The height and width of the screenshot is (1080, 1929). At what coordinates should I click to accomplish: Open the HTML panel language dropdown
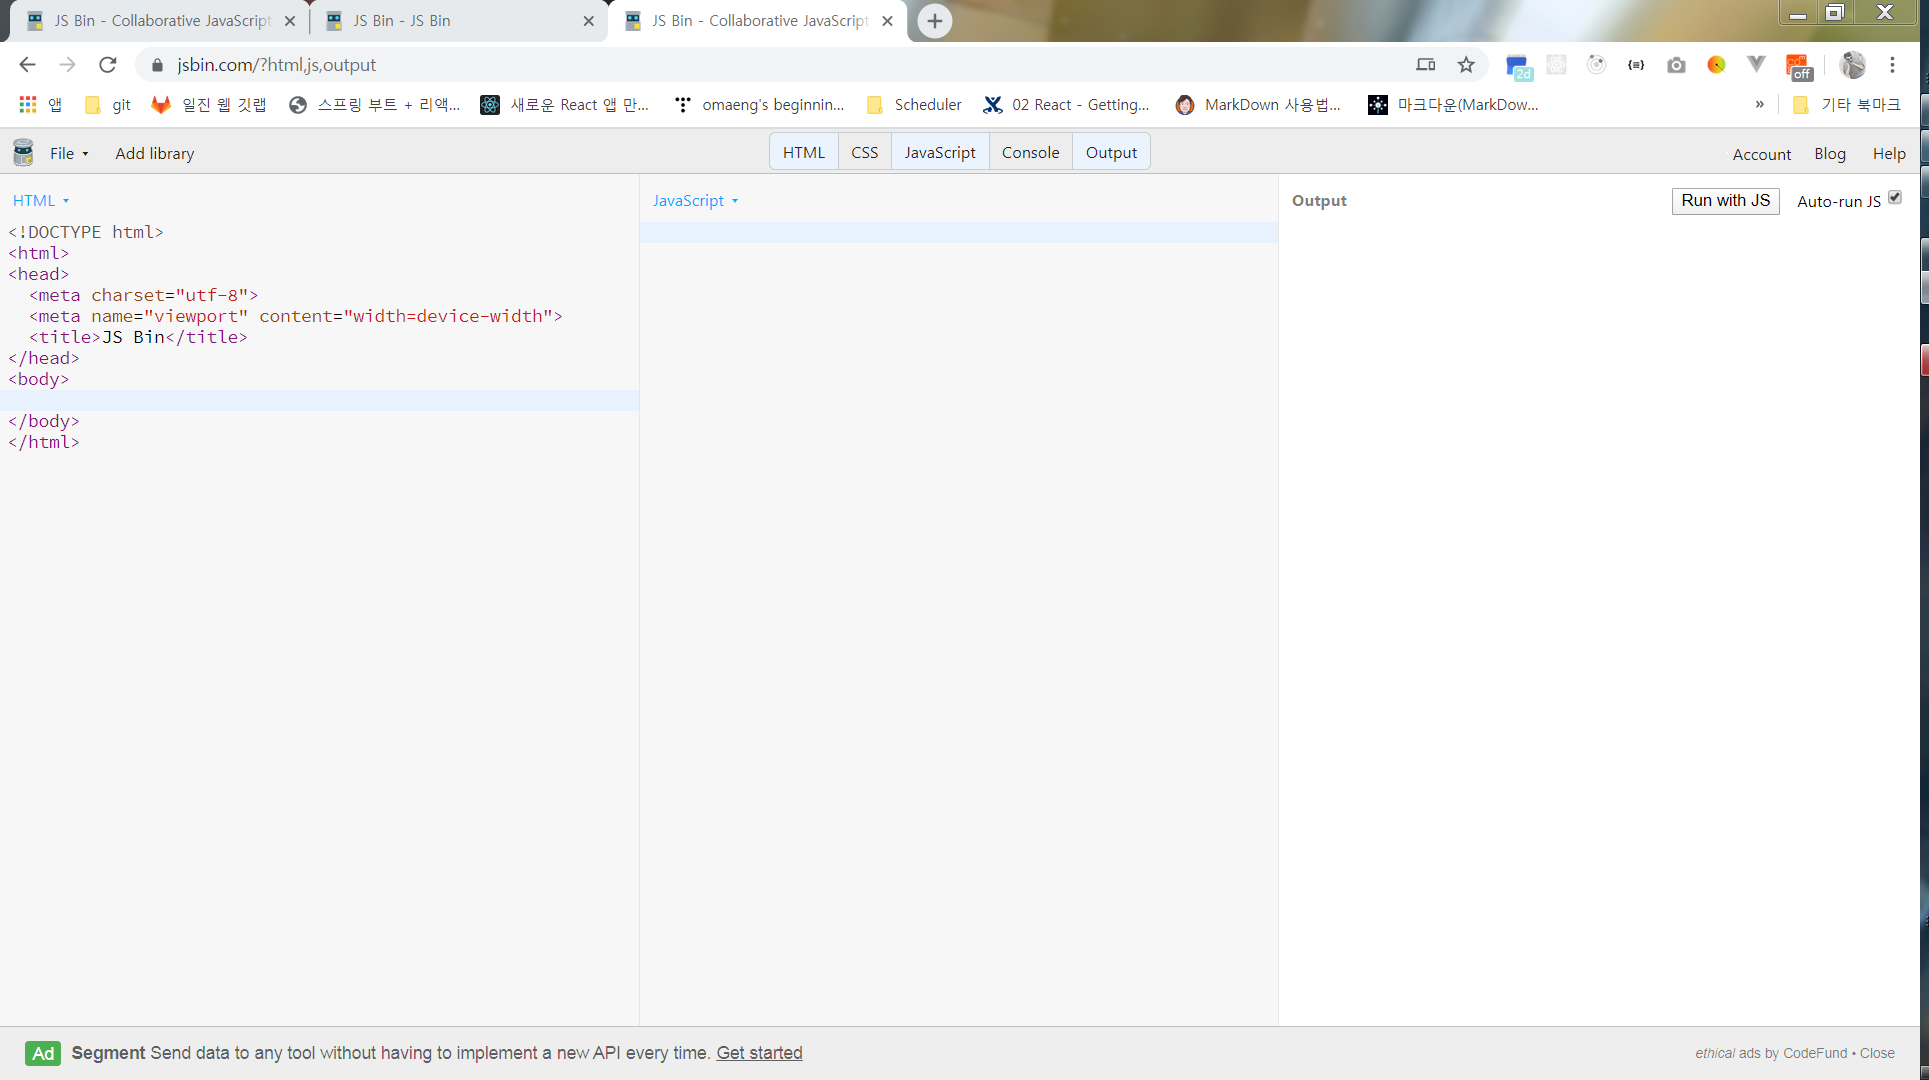pos(41,200)
